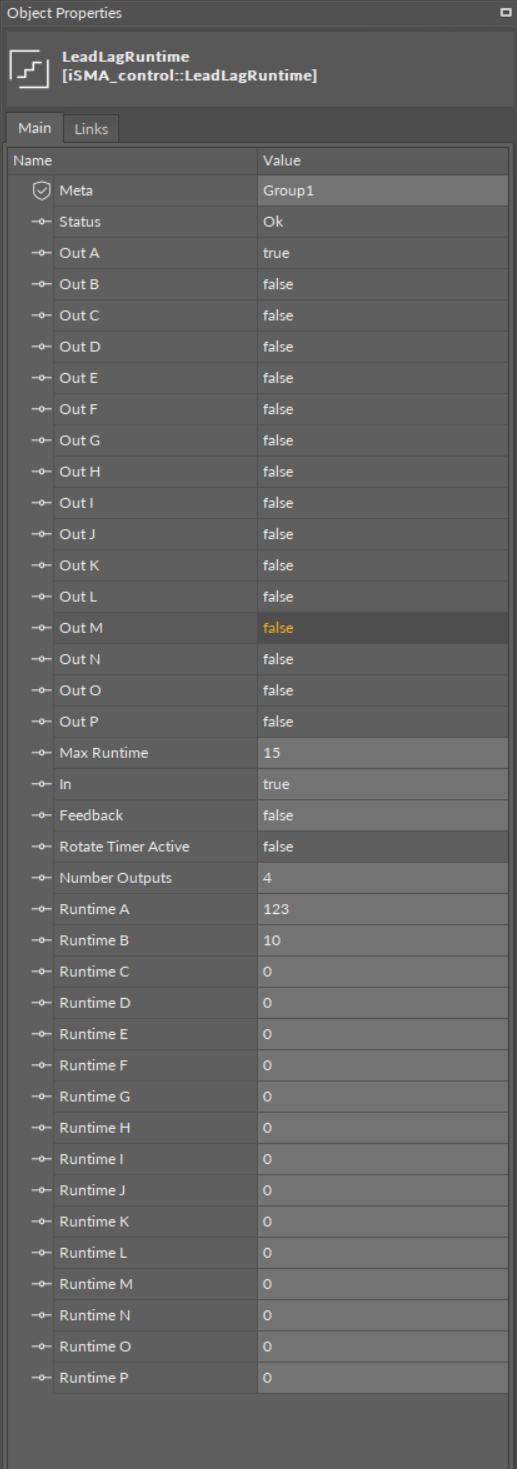
Task: Click the slot icon beside Status
Action: click(41, 222)
